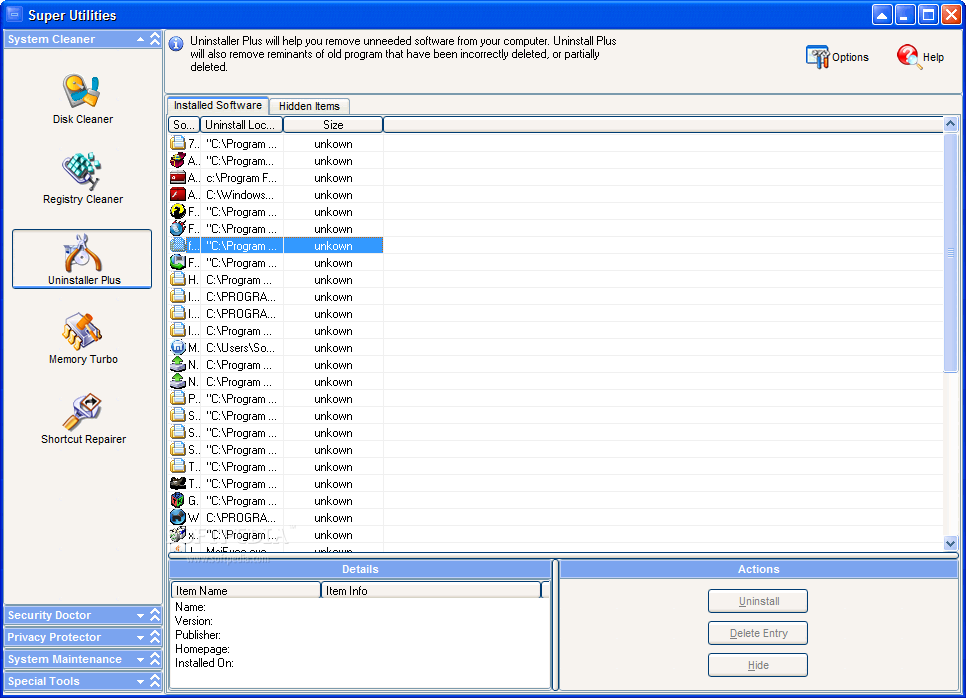Open the Disk Cleaner tool

(83, 99)
